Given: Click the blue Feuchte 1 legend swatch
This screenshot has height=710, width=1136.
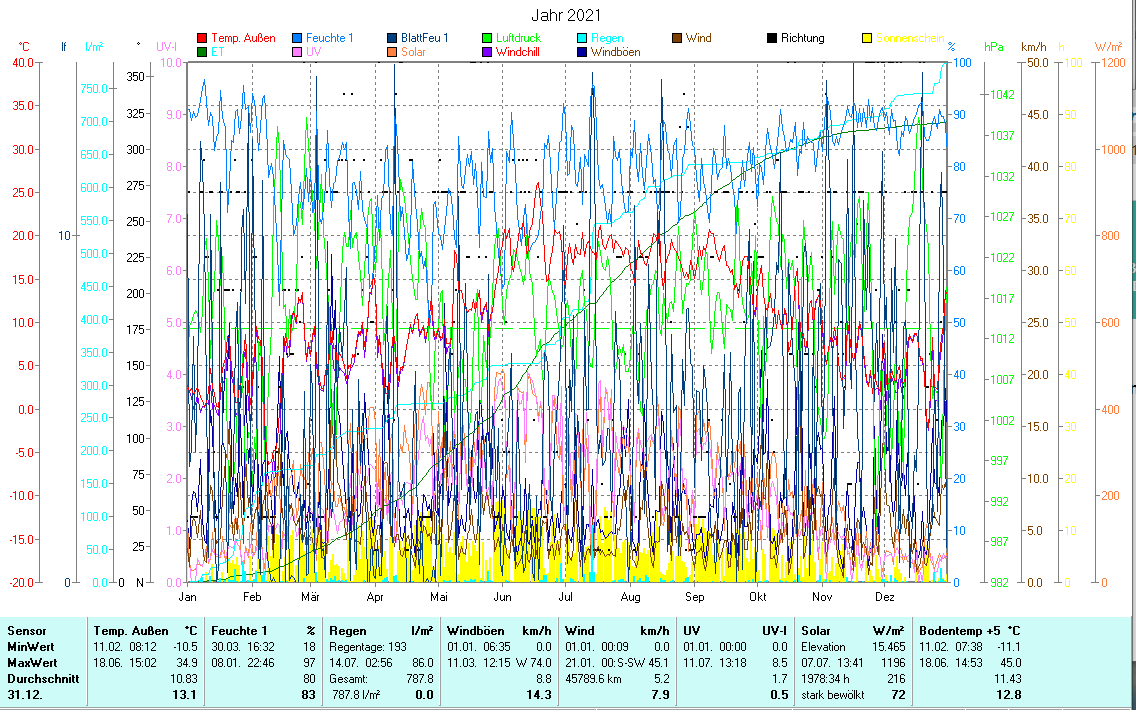Looking at the screenshot, I should click(297, 39).
